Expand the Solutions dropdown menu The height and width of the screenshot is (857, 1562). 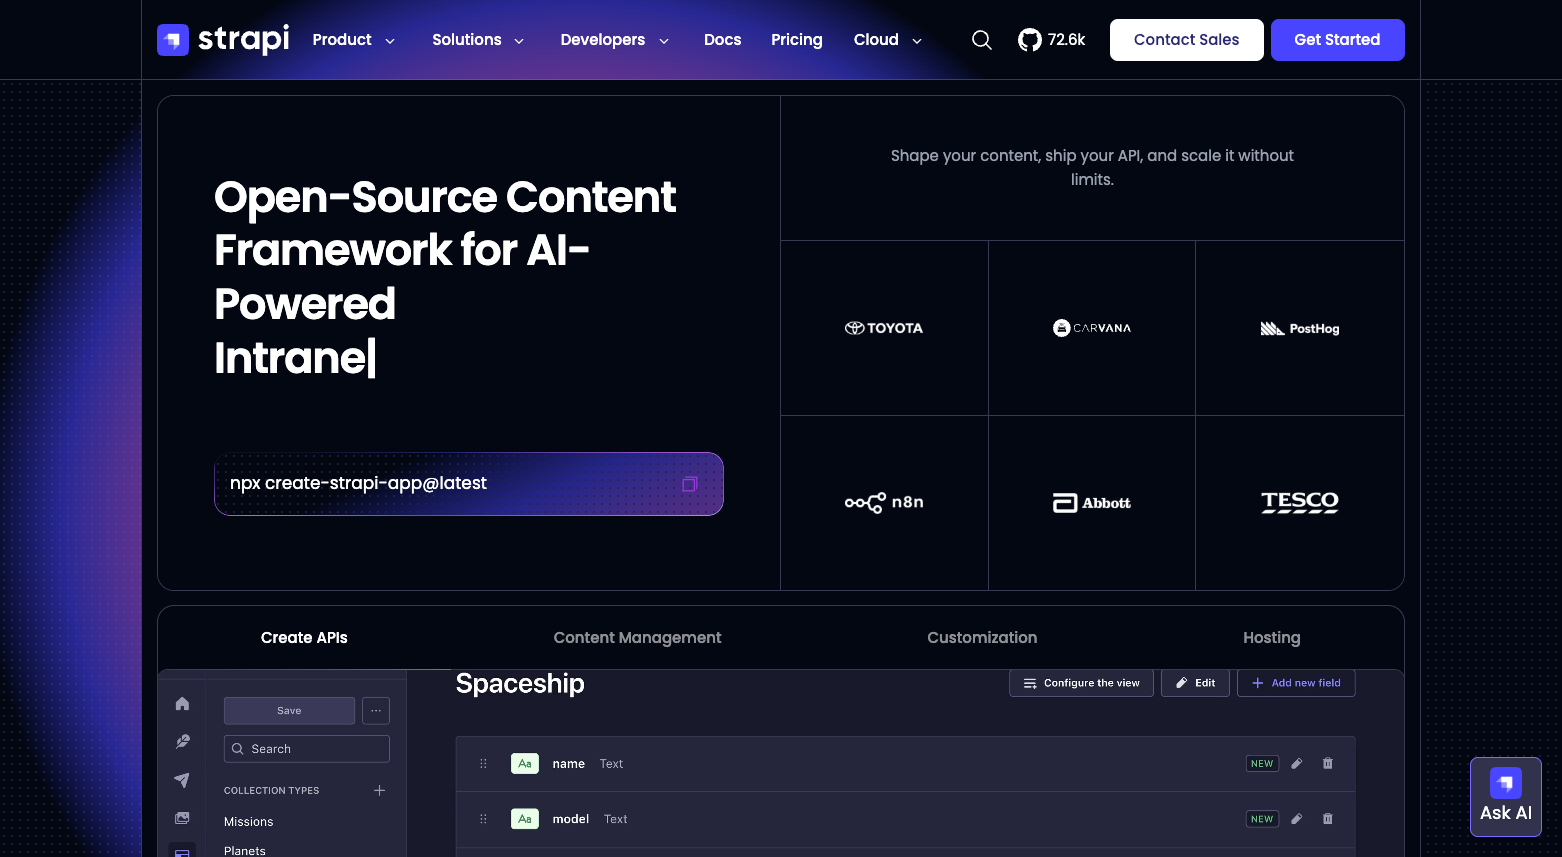click(x=478, y=40)
